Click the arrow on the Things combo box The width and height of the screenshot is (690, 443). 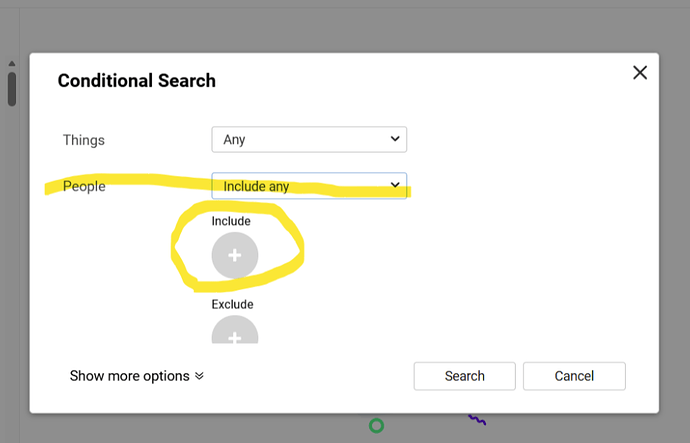pyautogui.click(x=393, y=140)
